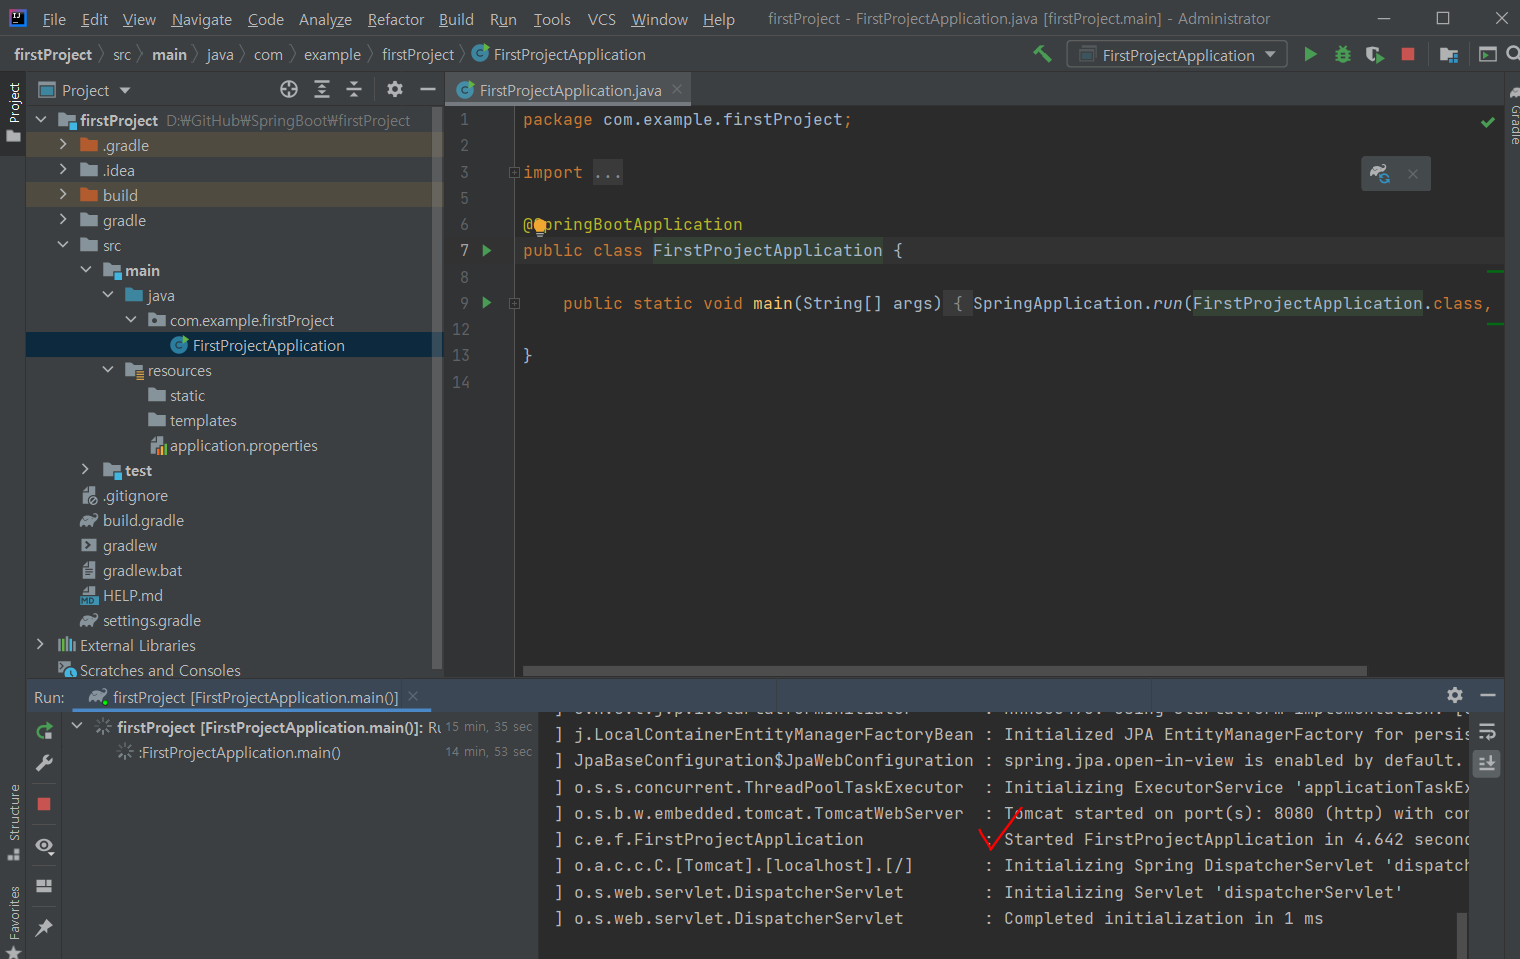The height and width of the screenshot is (959, 1520).
Task: Collapse run tree node firstProject main
Action: point(77,726)
